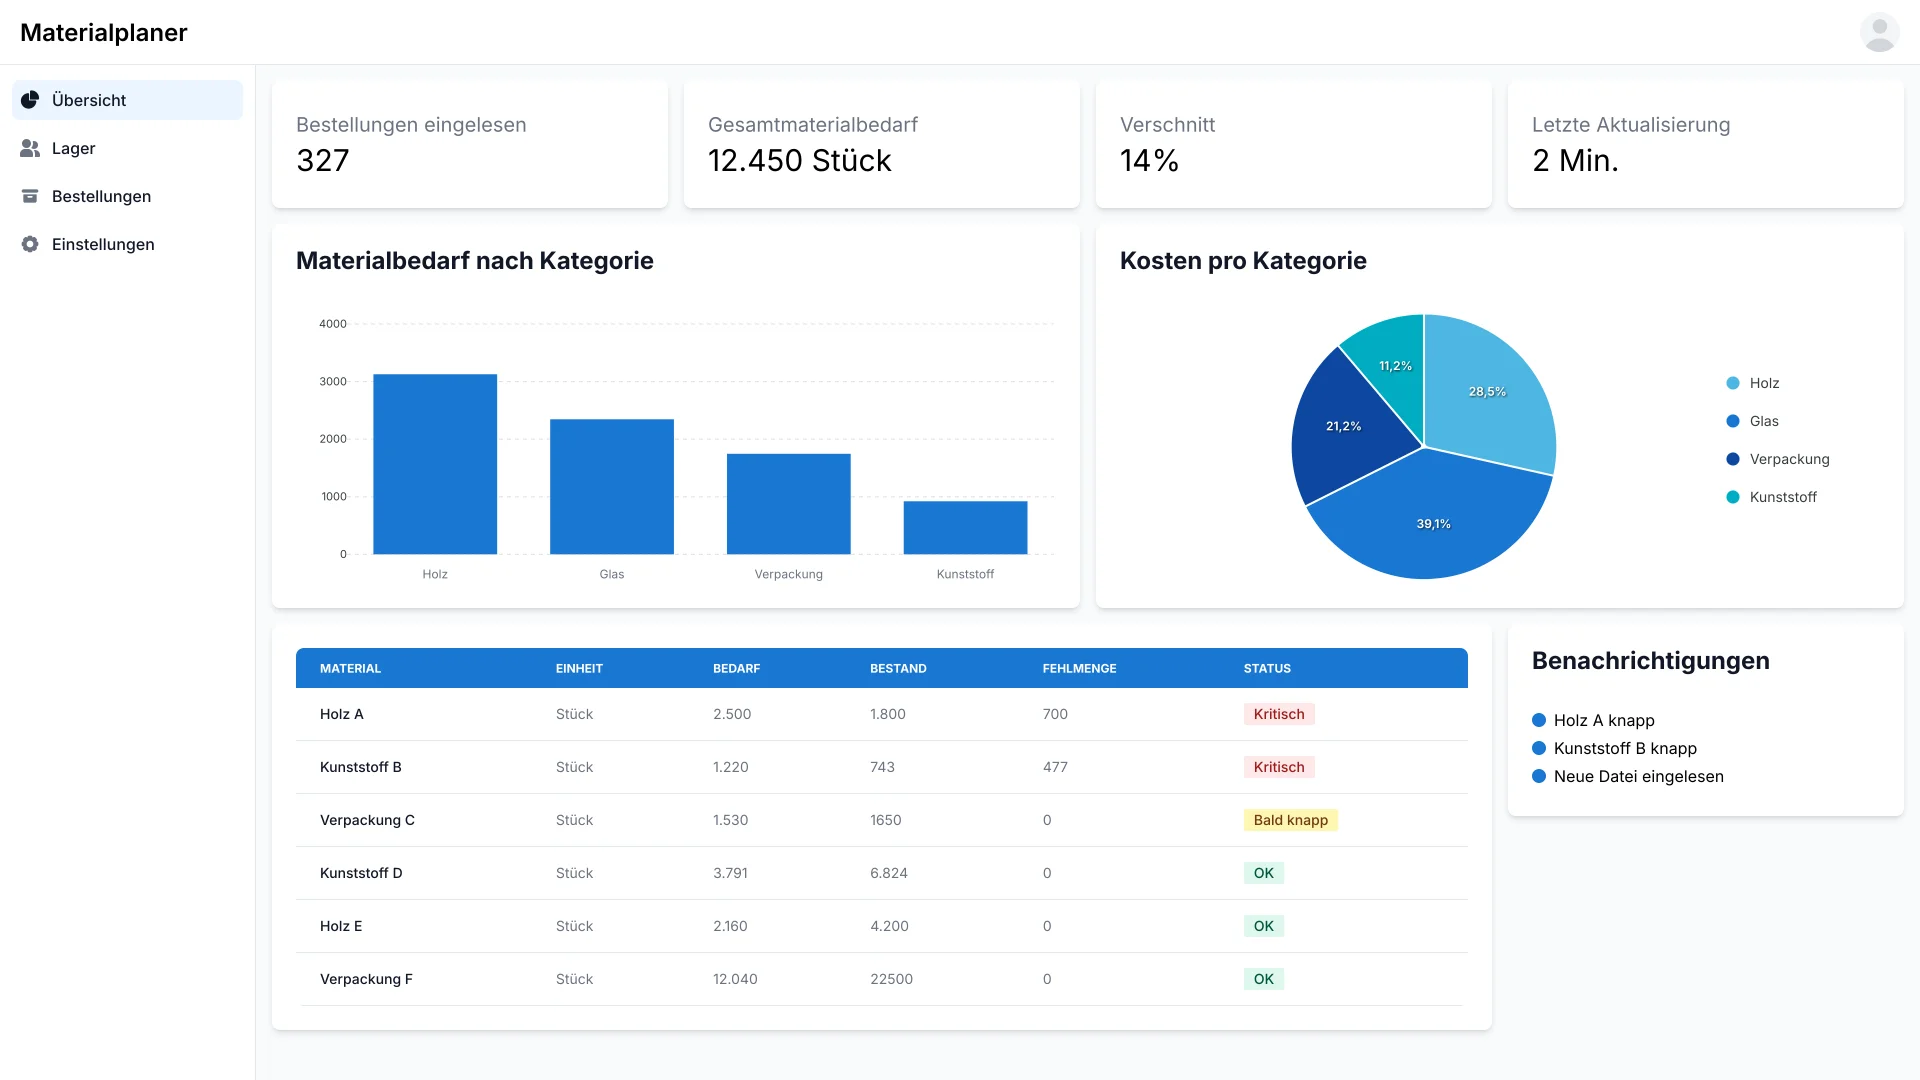Sort table by Fehlmenge column header

[1079, 668]
